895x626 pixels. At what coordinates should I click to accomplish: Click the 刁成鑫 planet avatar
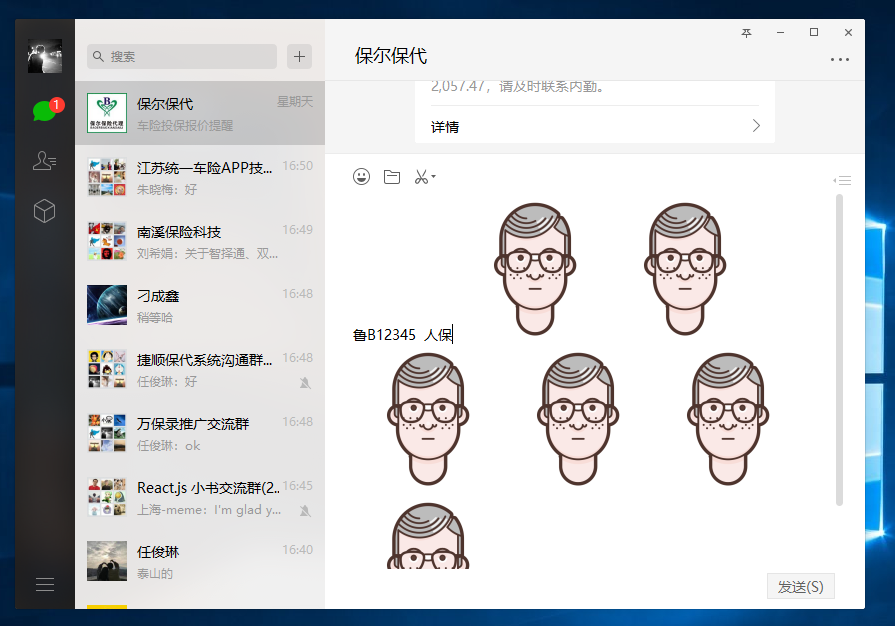coord(107,305)
